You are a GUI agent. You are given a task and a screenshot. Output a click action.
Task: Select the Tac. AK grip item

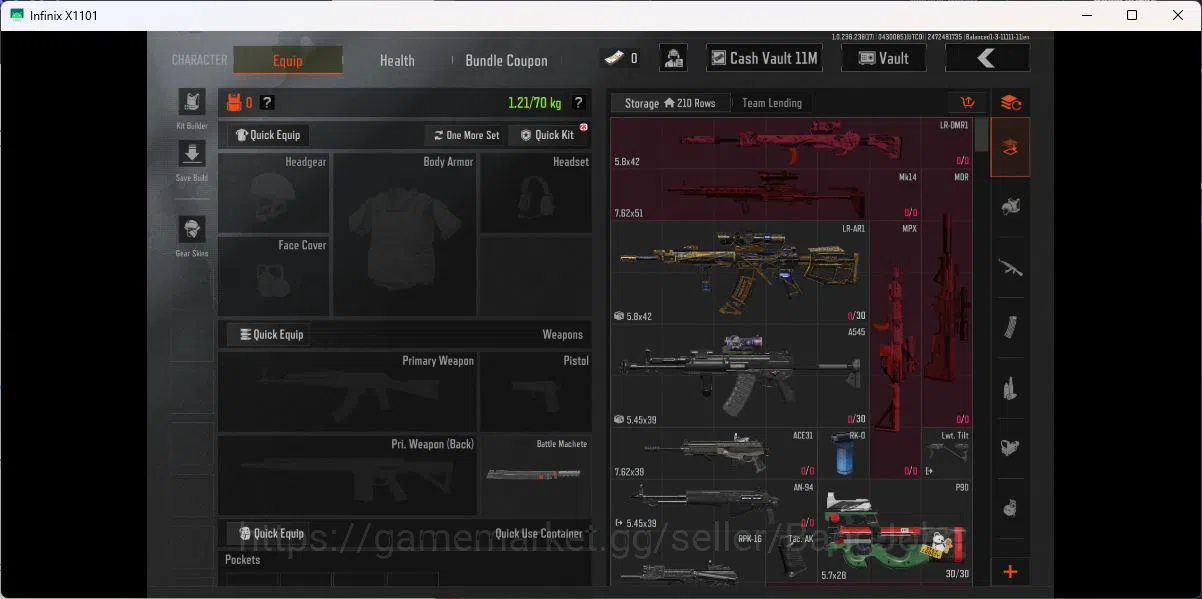click(792, 558)
